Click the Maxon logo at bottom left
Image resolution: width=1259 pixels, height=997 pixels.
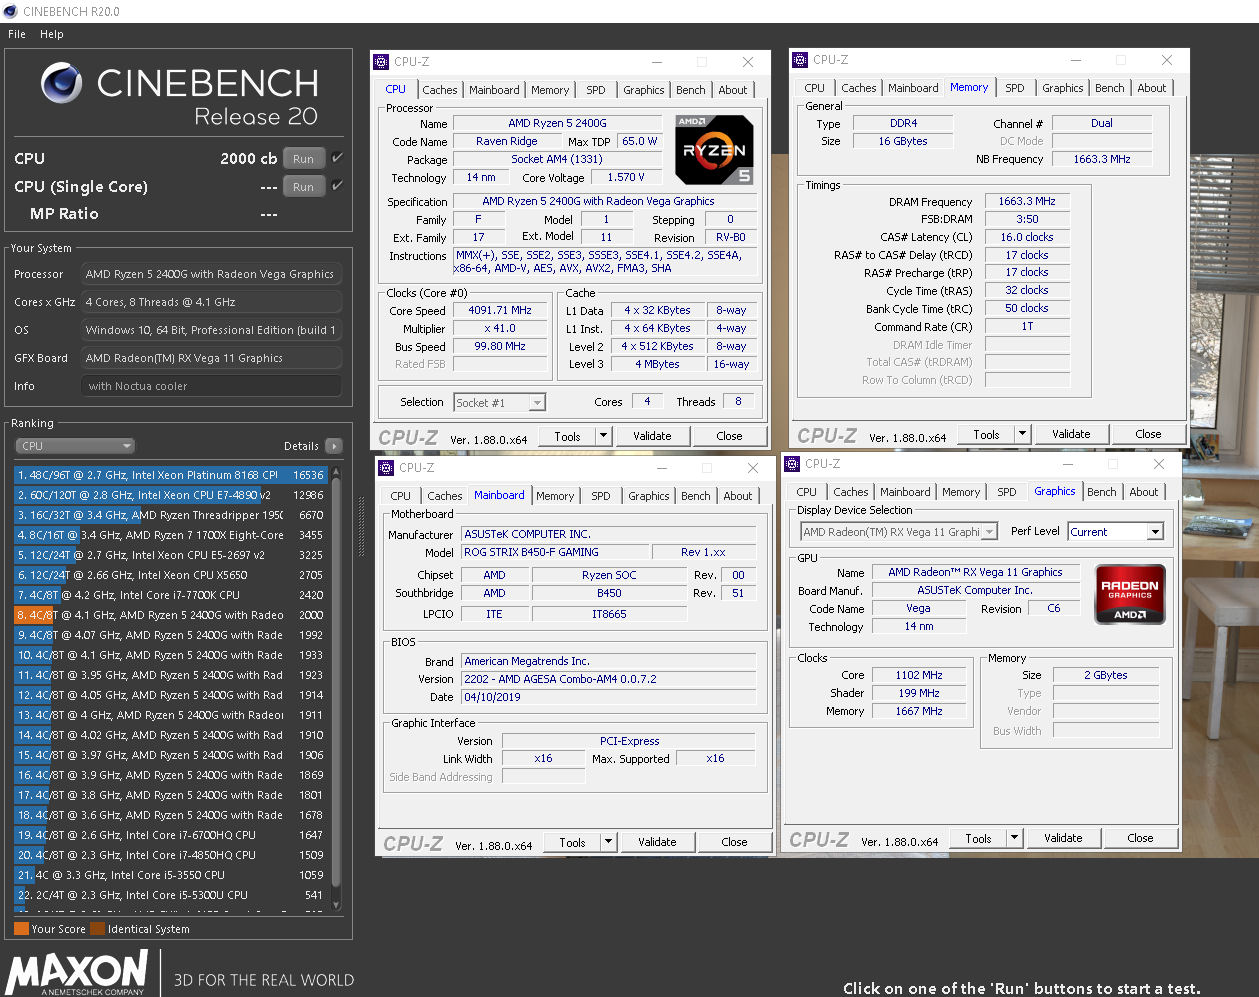click(77, 973)
